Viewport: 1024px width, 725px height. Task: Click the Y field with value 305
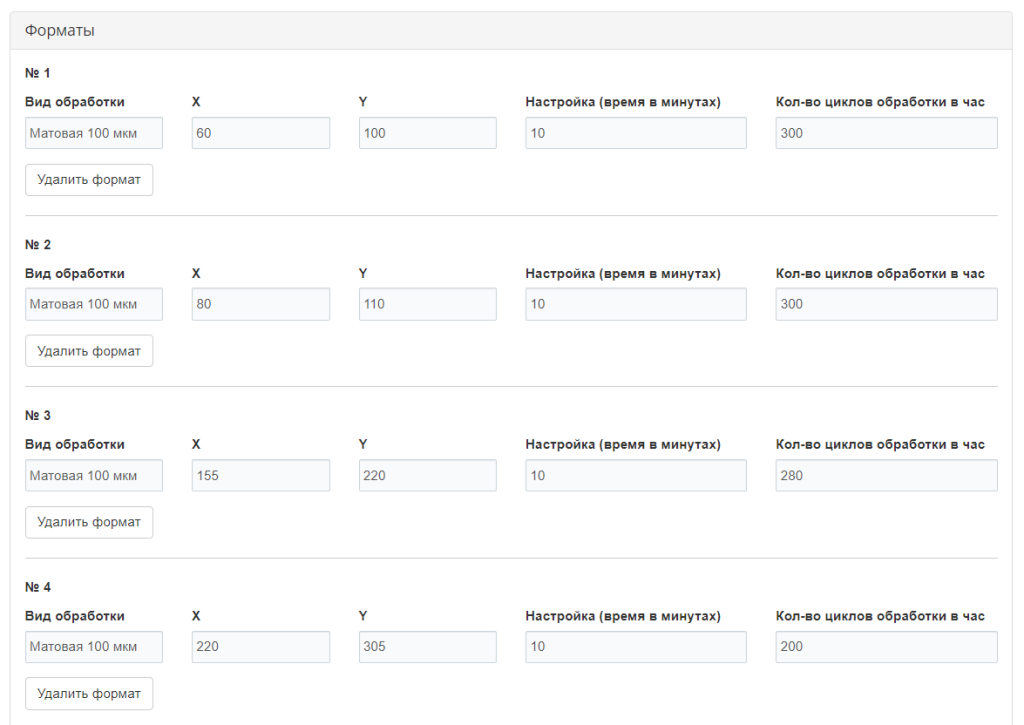tap(427, 647)
